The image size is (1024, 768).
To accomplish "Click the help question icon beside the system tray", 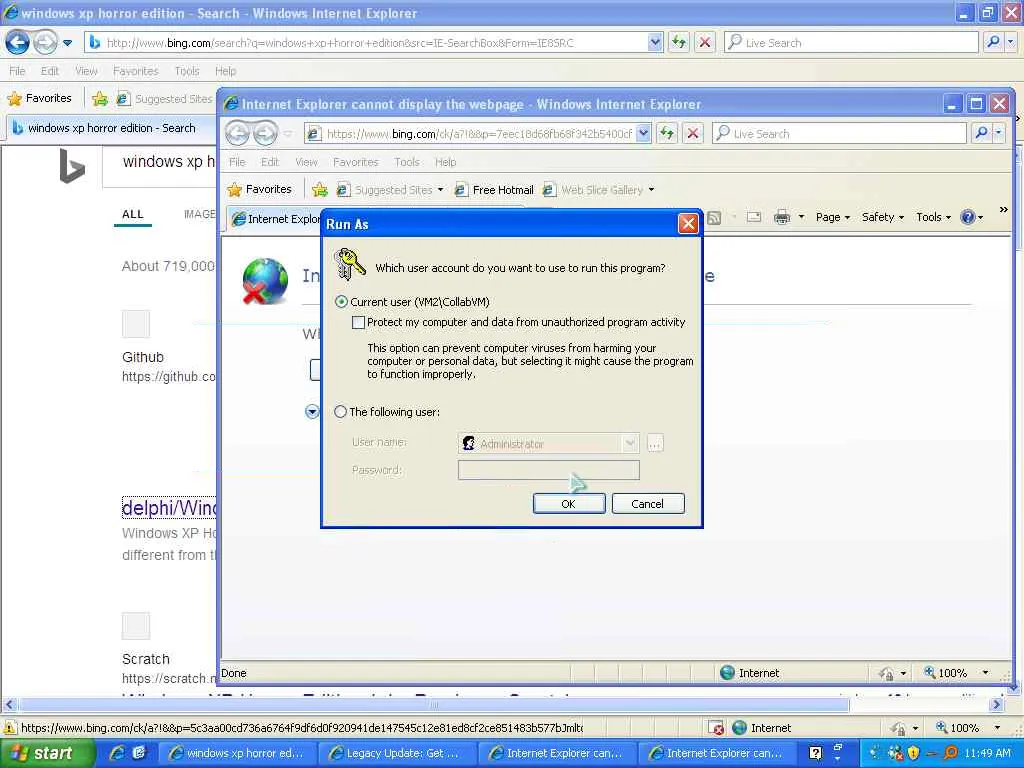I will click(815, 753).
